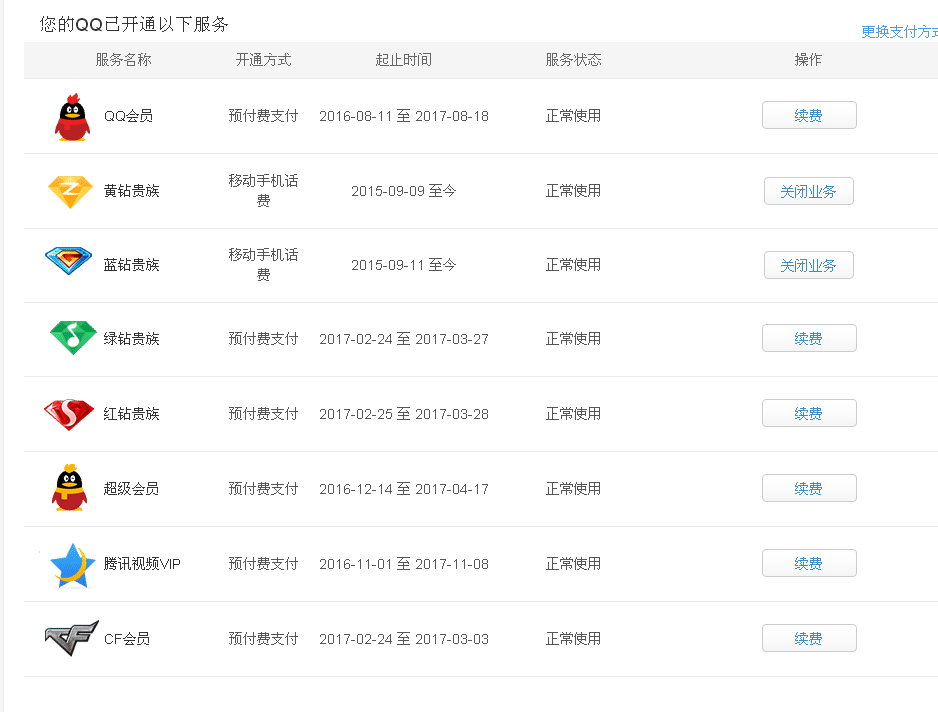Select the 黄钻贵族 service name
Viewport: 938px width, 712px height.
pyautogui.click(x=132, y=191)
